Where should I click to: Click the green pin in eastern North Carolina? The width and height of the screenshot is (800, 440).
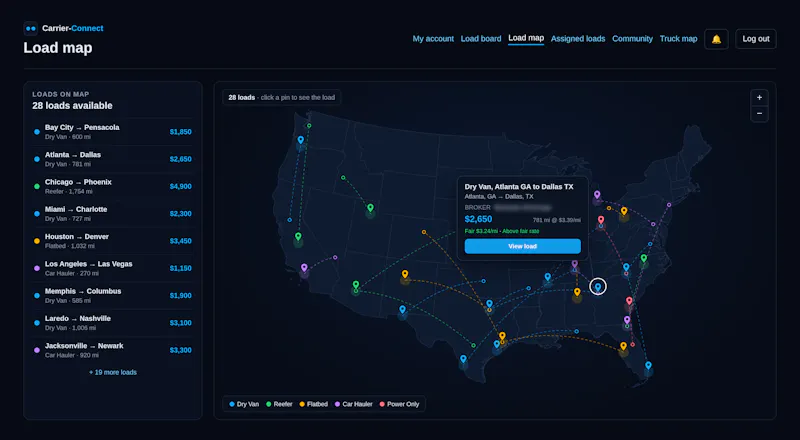[644, 259]
